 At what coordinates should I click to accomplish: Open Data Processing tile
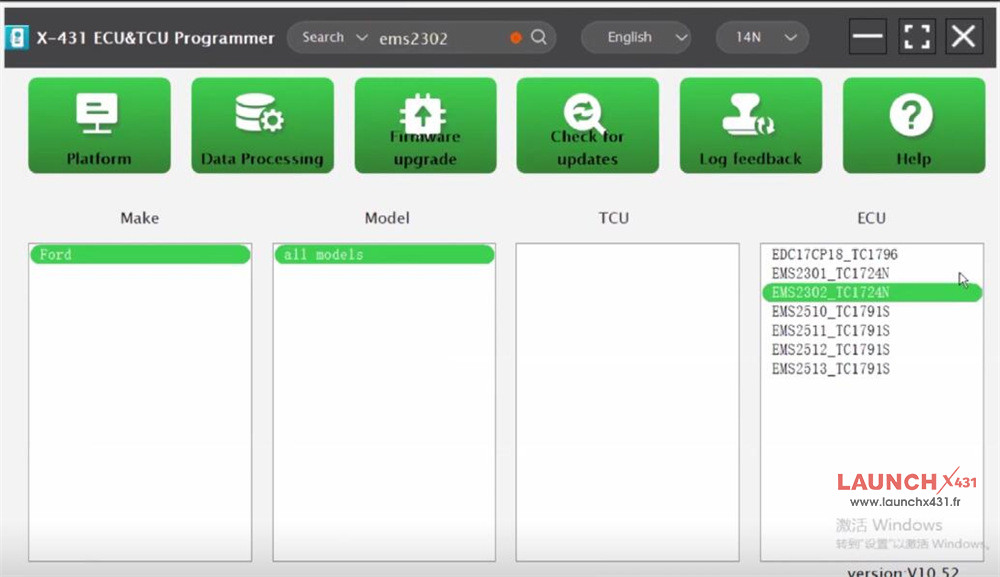click(x=262, y=125)
